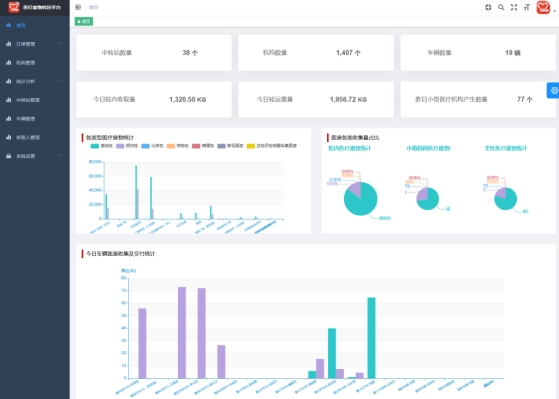Screen dimensions: 559x399
Task: Expand the 统计分析 sidebar submenu arrow
Action: tap(61, 81)
